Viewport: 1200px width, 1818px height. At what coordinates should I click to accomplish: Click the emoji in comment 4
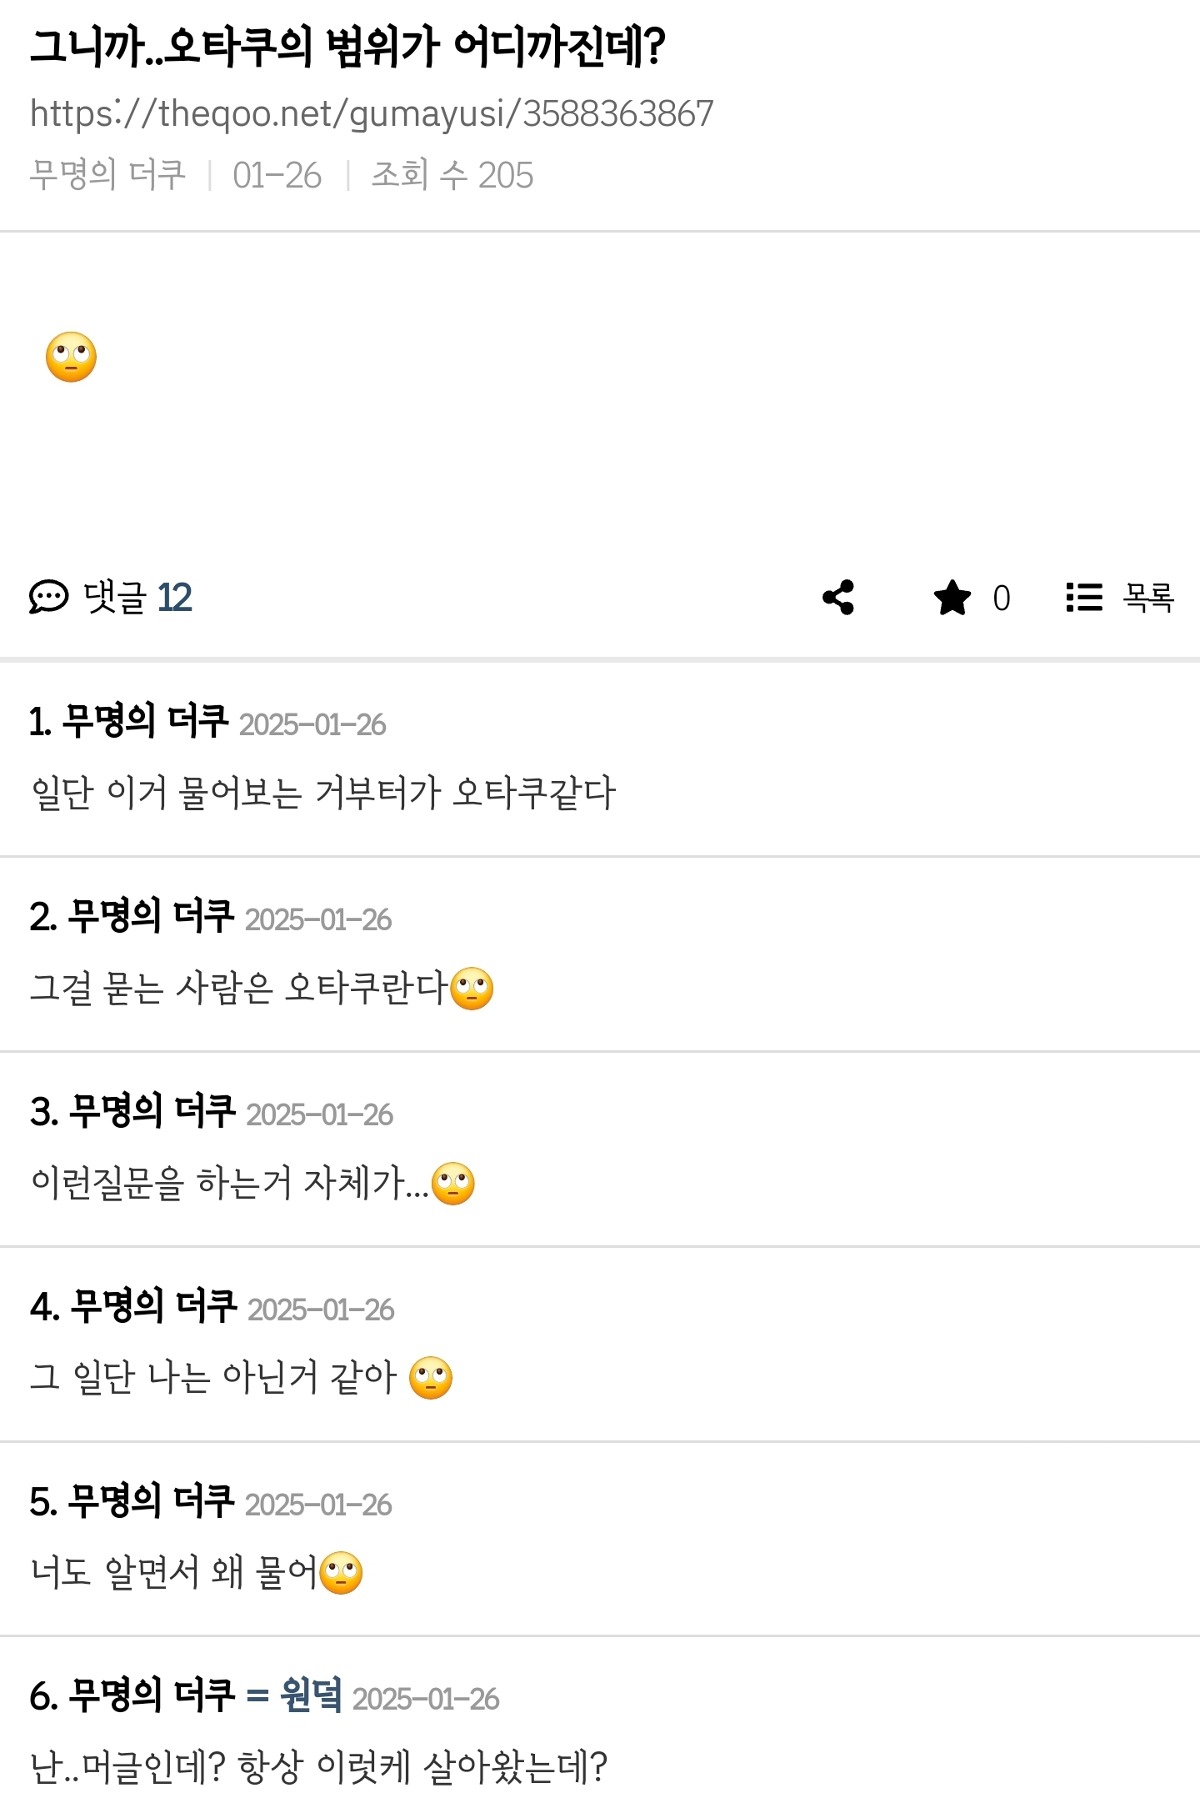coord(431,1378)
